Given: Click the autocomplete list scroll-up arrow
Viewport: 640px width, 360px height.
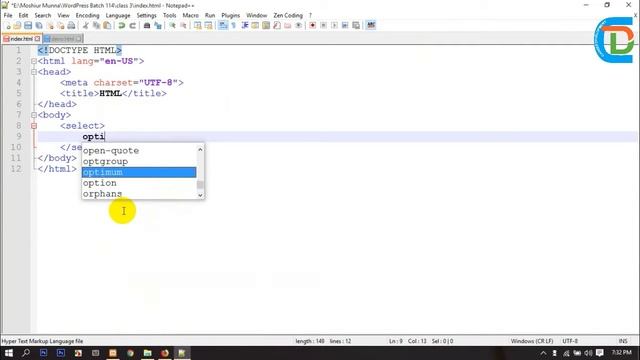Looking at the screenshot, I should point(200,149).
